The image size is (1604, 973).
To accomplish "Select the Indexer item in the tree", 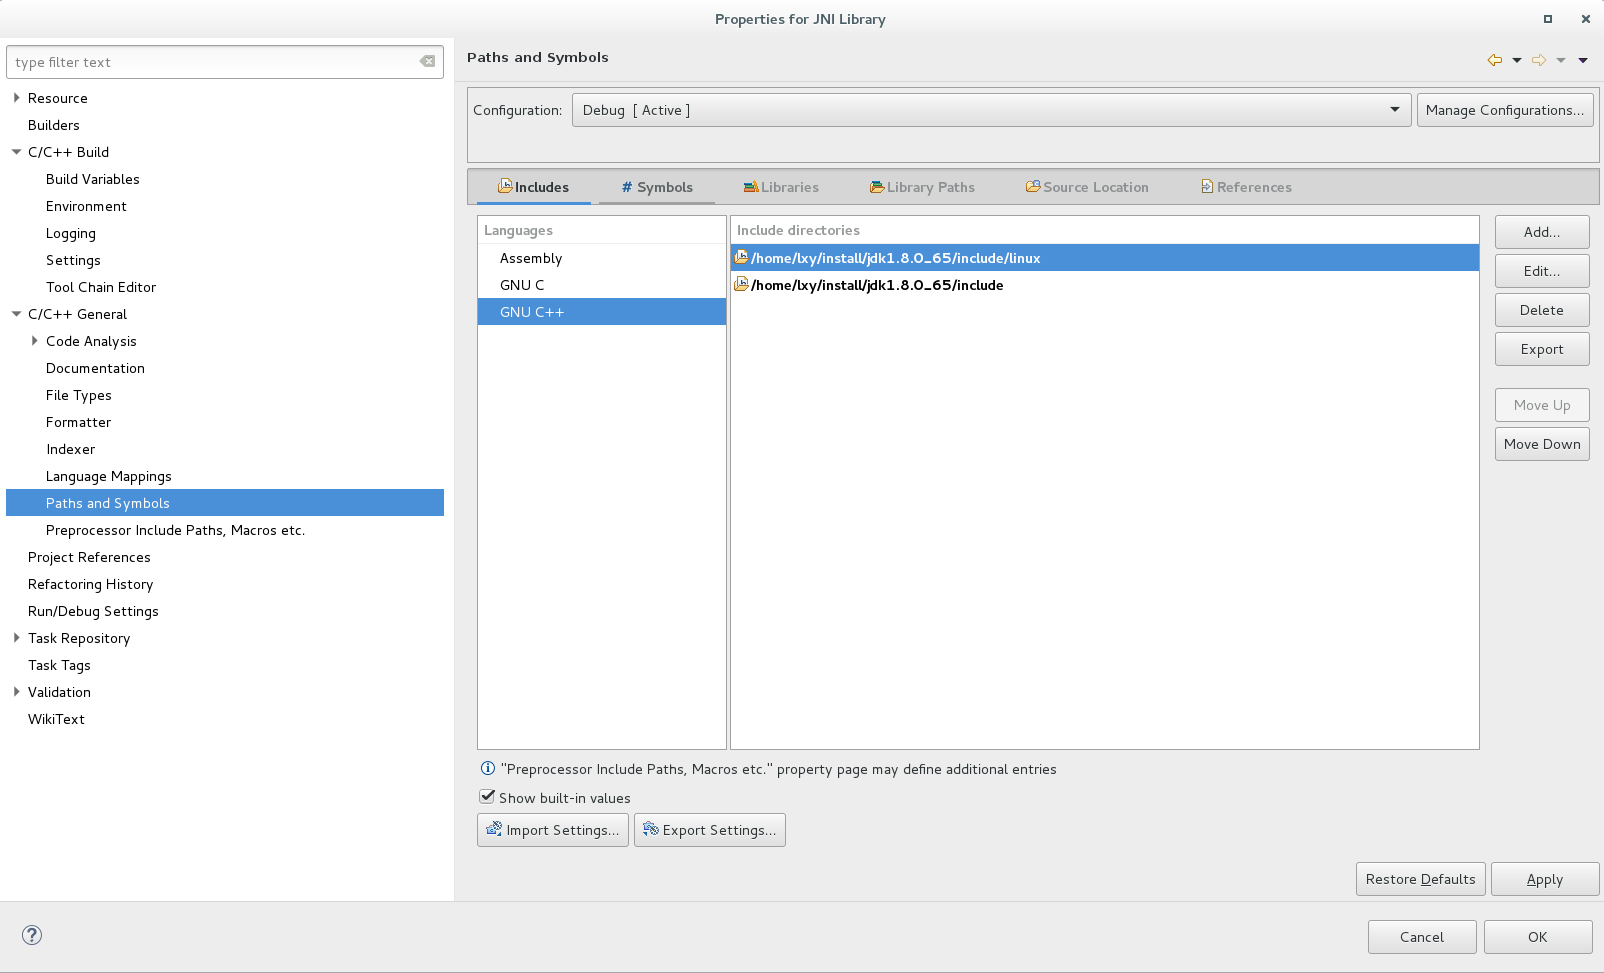I will coord(71,449).
